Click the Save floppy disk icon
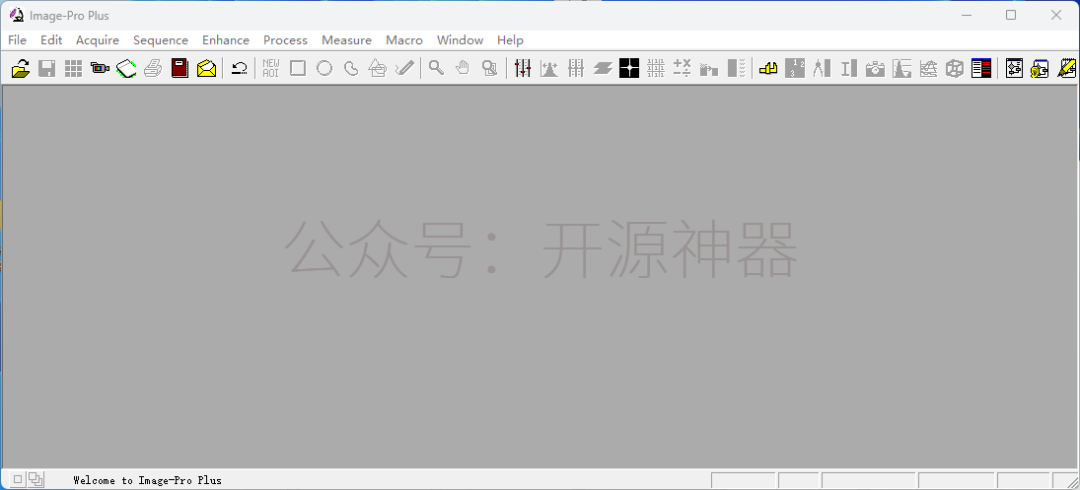This screenshot has height=490, width=1080. [47, 68]
